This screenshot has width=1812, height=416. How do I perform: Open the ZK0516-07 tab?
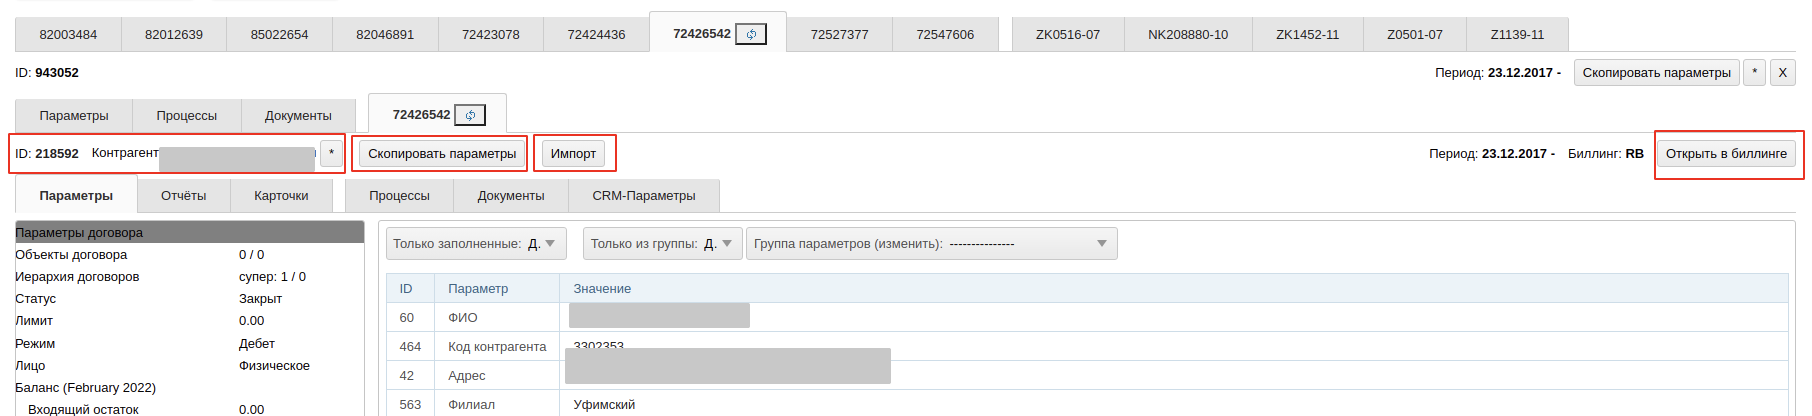point(1068,34)
